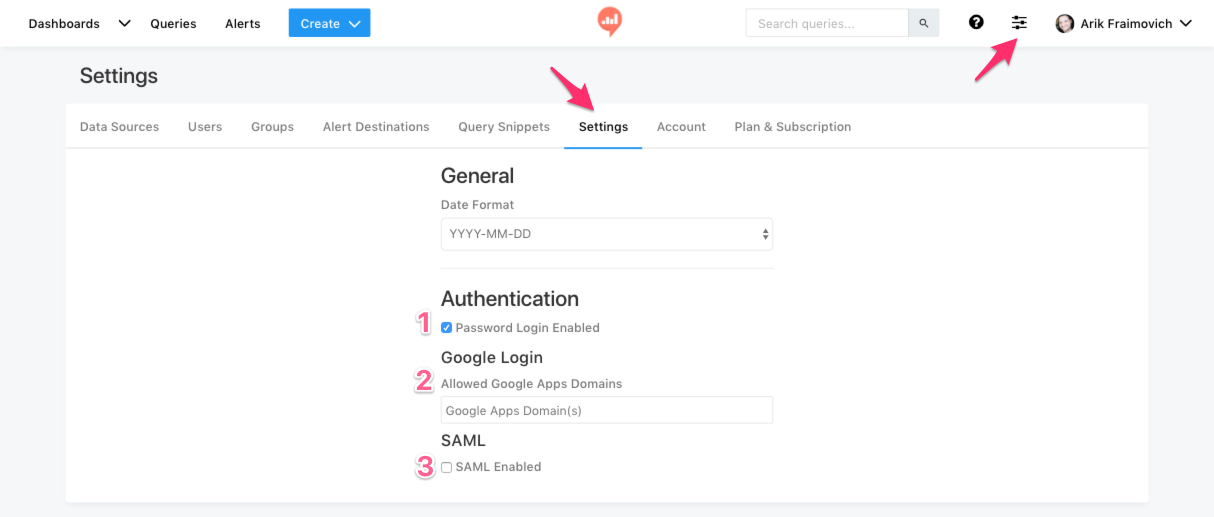This screenshot has width=1214, height=517.
Task: Select the Alert Destinations tab
Action: point(376,127)
